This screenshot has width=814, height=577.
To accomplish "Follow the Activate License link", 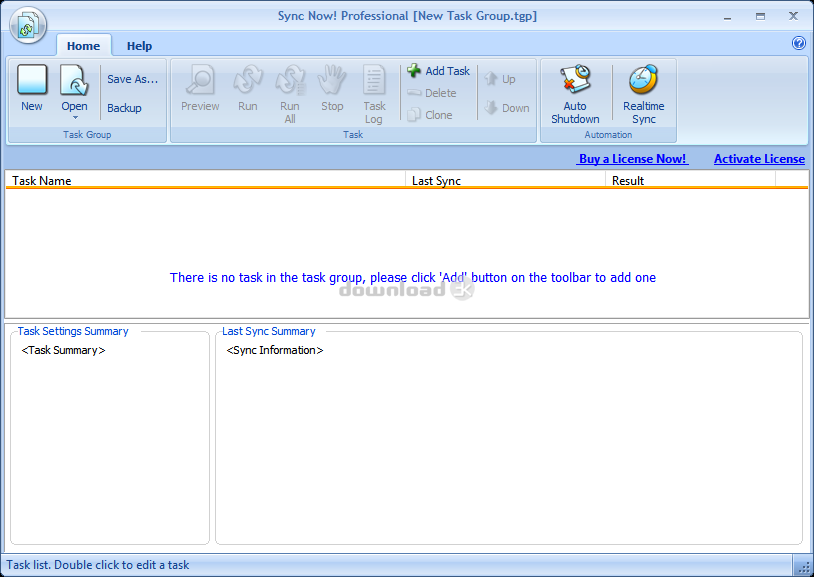I will (x=759, y=159).
